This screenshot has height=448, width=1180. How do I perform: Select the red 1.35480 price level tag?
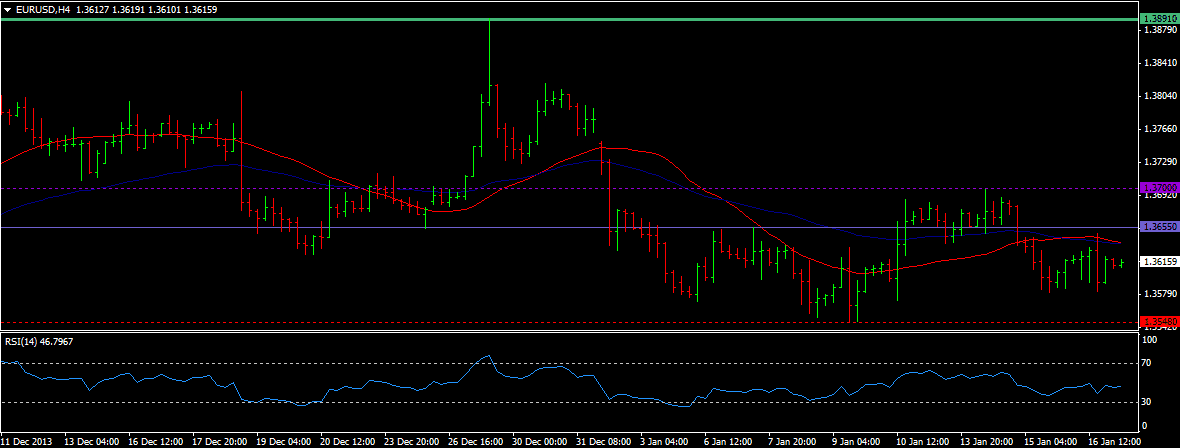click(x=1159, y=322)
